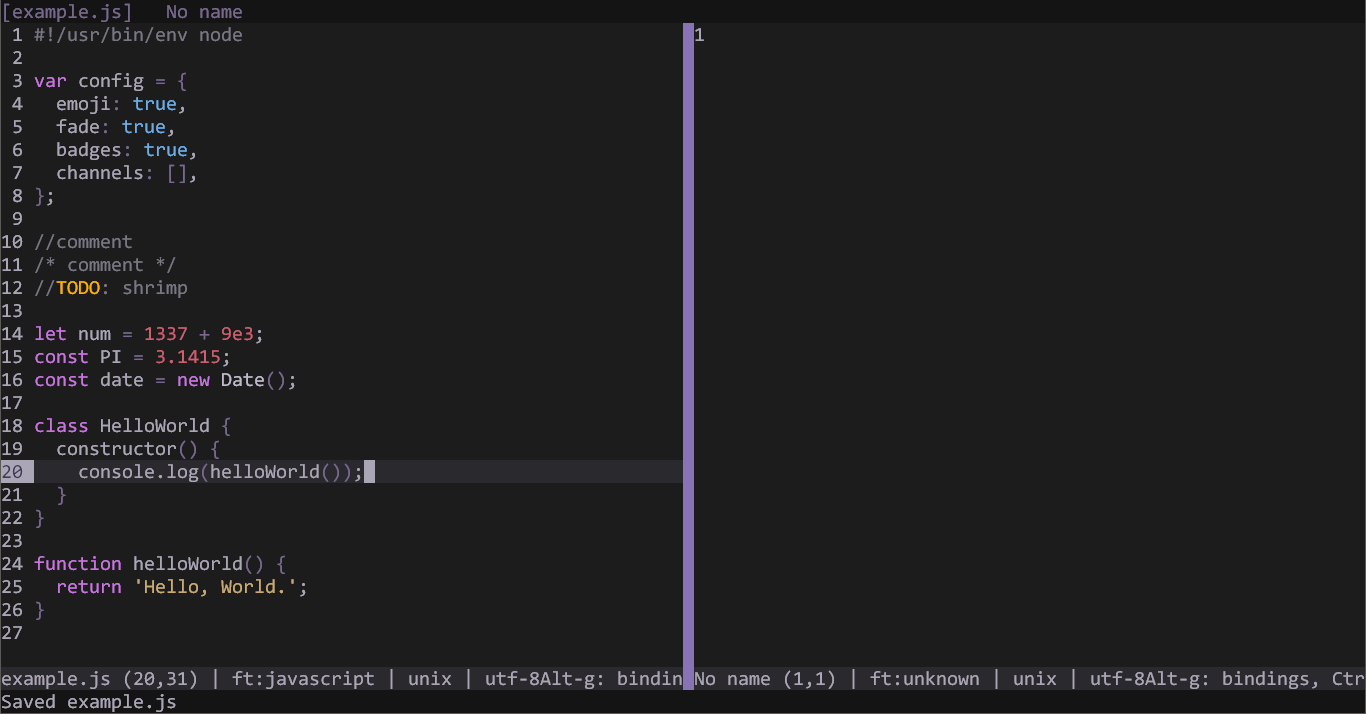
Task: Click the 'channels' property key
Action: [x=100, y=173]
